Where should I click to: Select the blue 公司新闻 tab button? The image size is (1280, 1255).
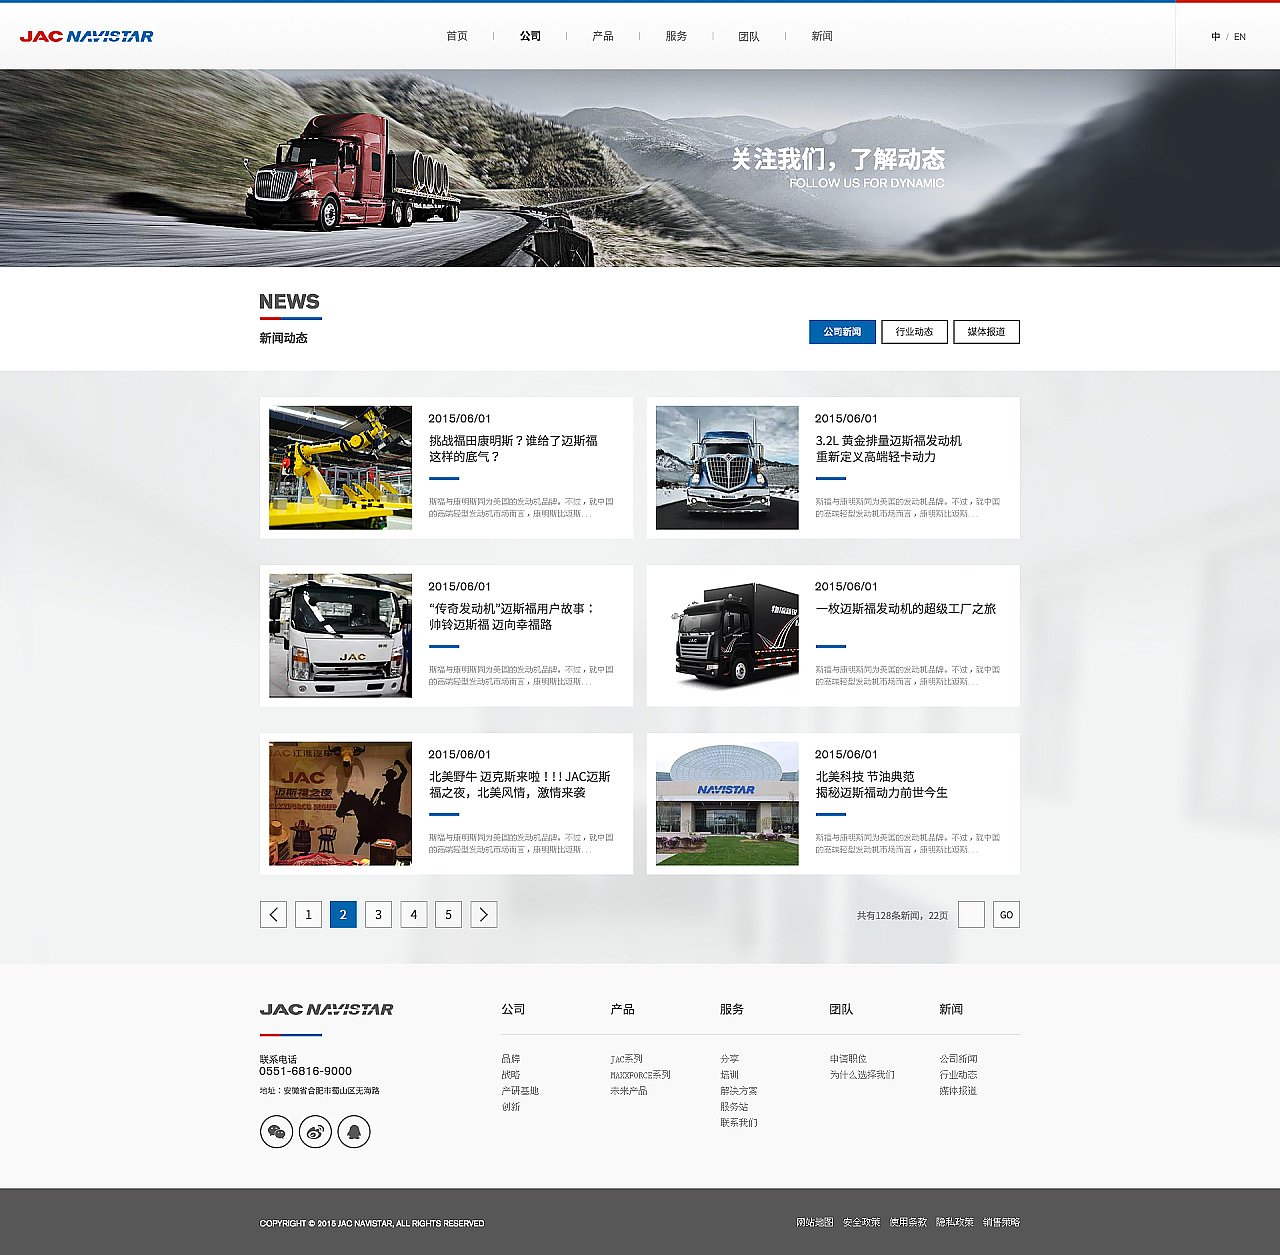coord(842,332)
